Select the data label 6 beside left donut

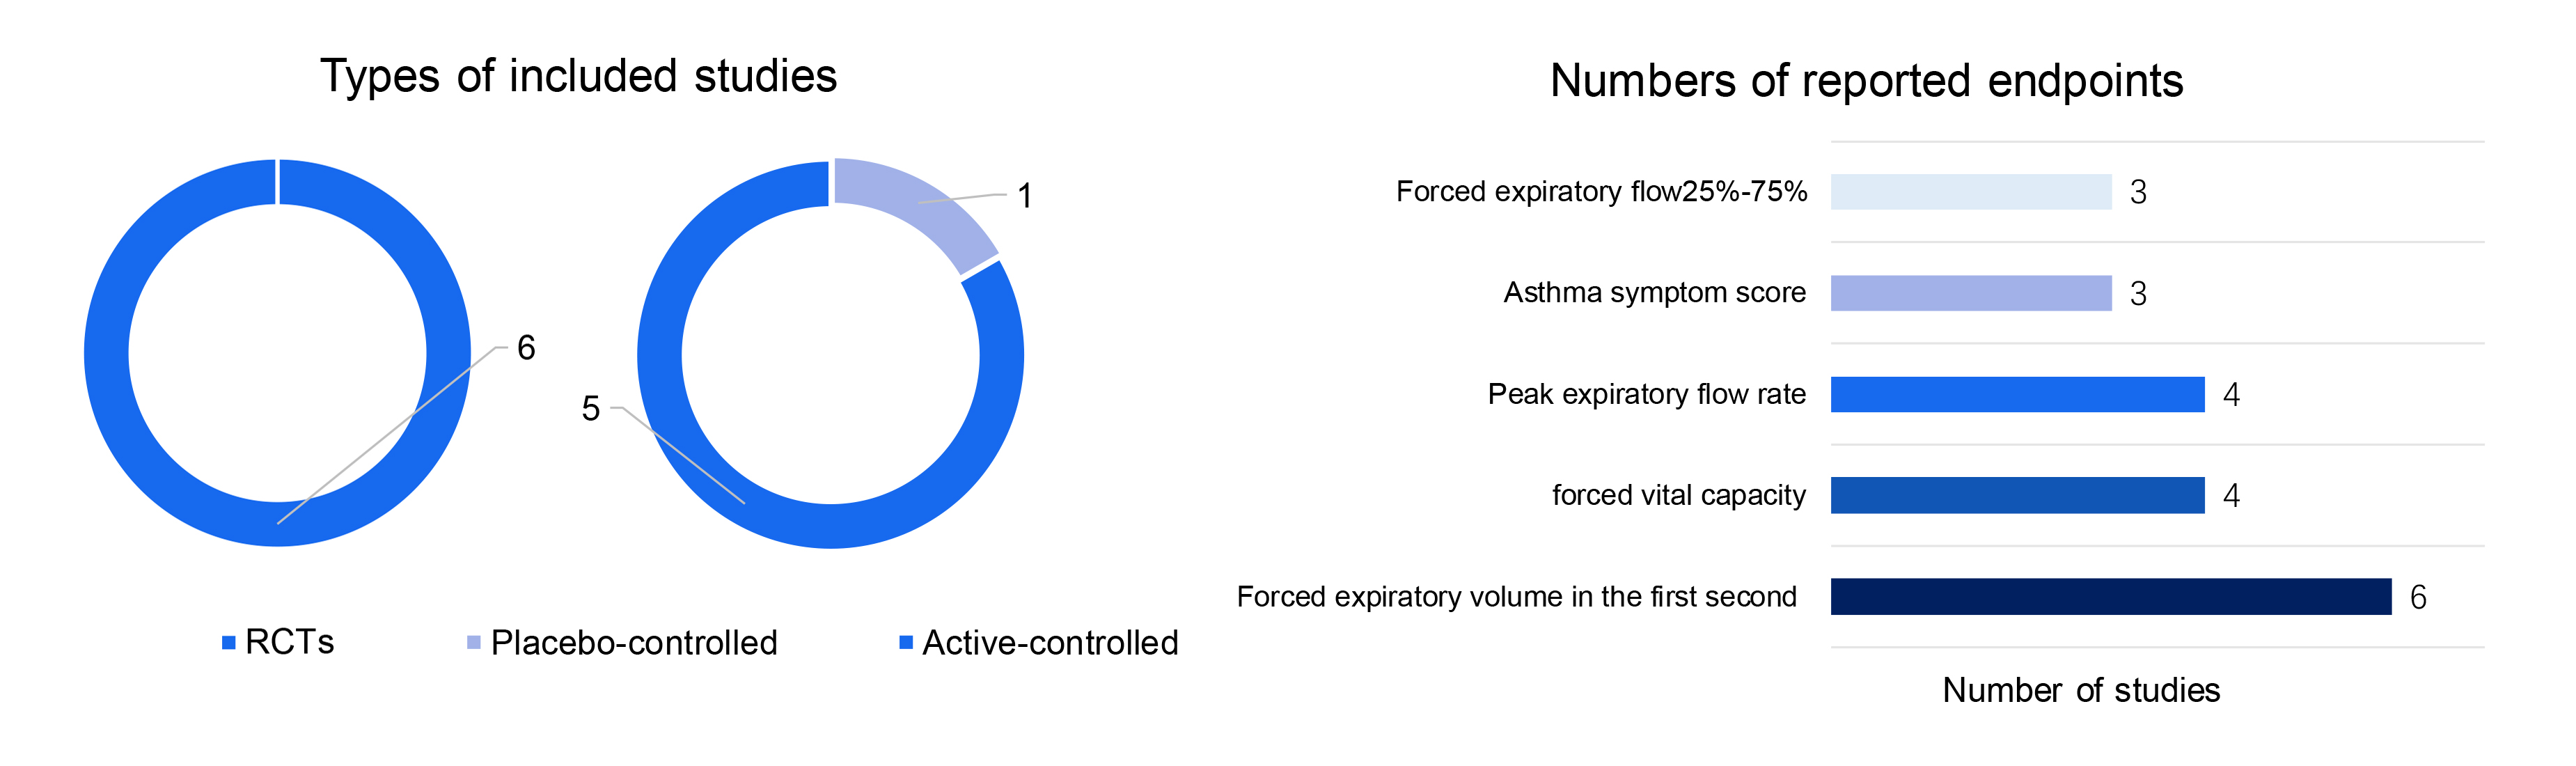(x=526, y=347)
